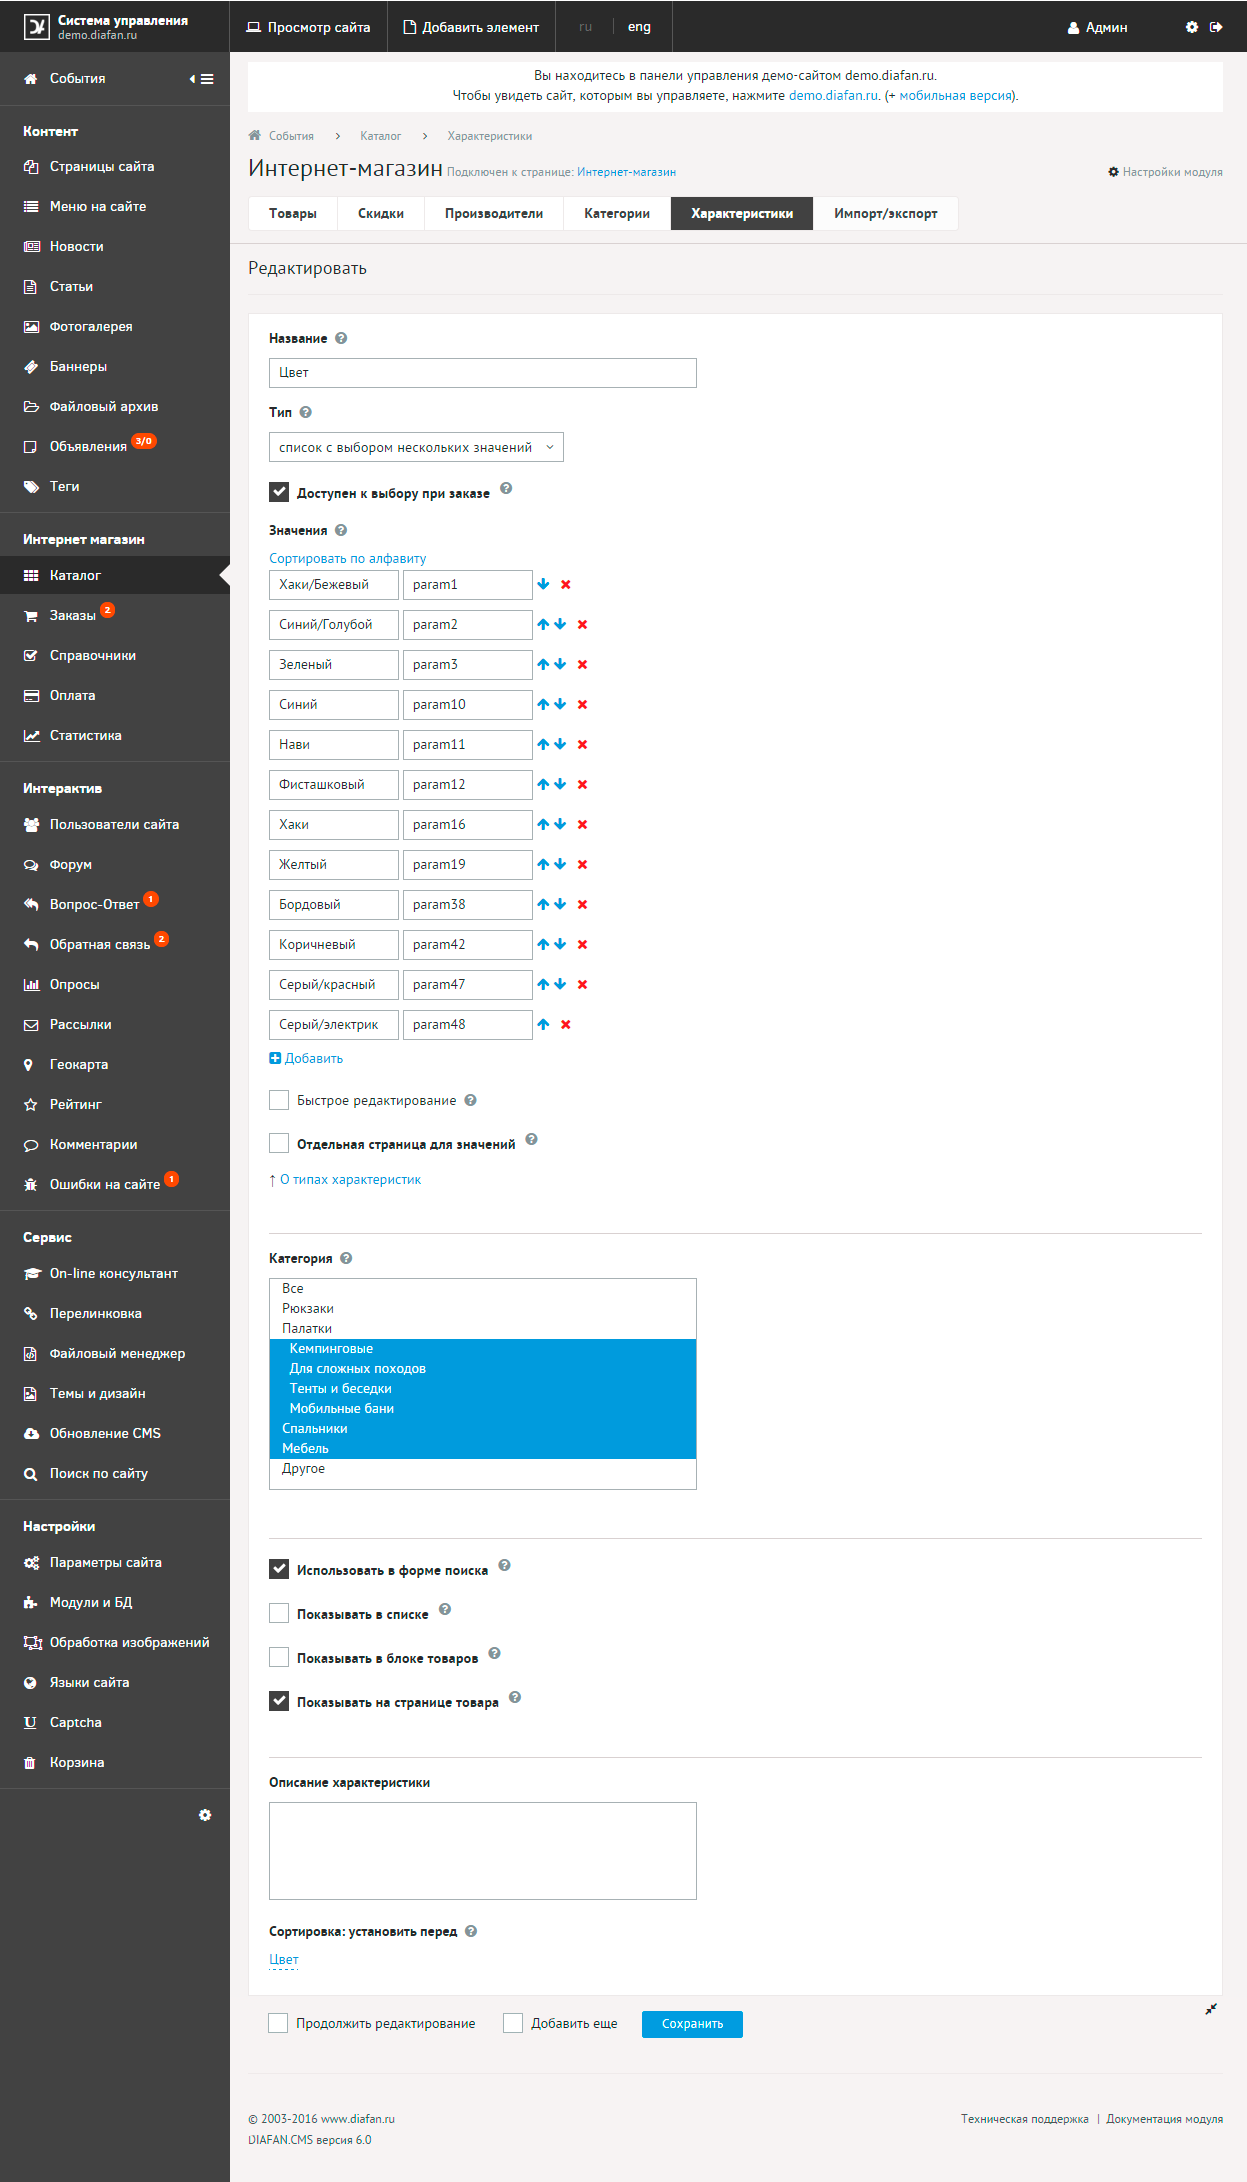Click gear icon at sidebar bottom
The image size is (1247, 2182).
[205, 1815]
